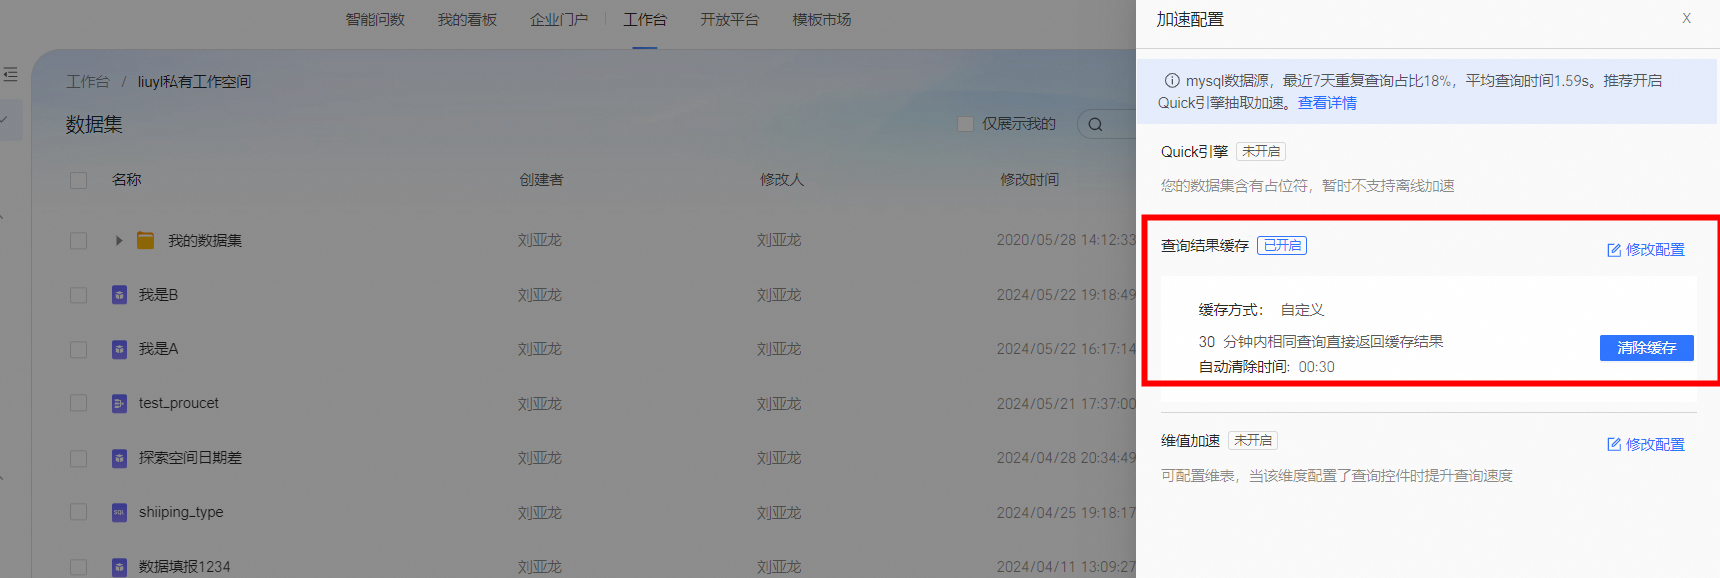This screenshot has width=1720, height=578.
Task: Click the dataset icon beside 我是B
Action: [x=119, y=295]
